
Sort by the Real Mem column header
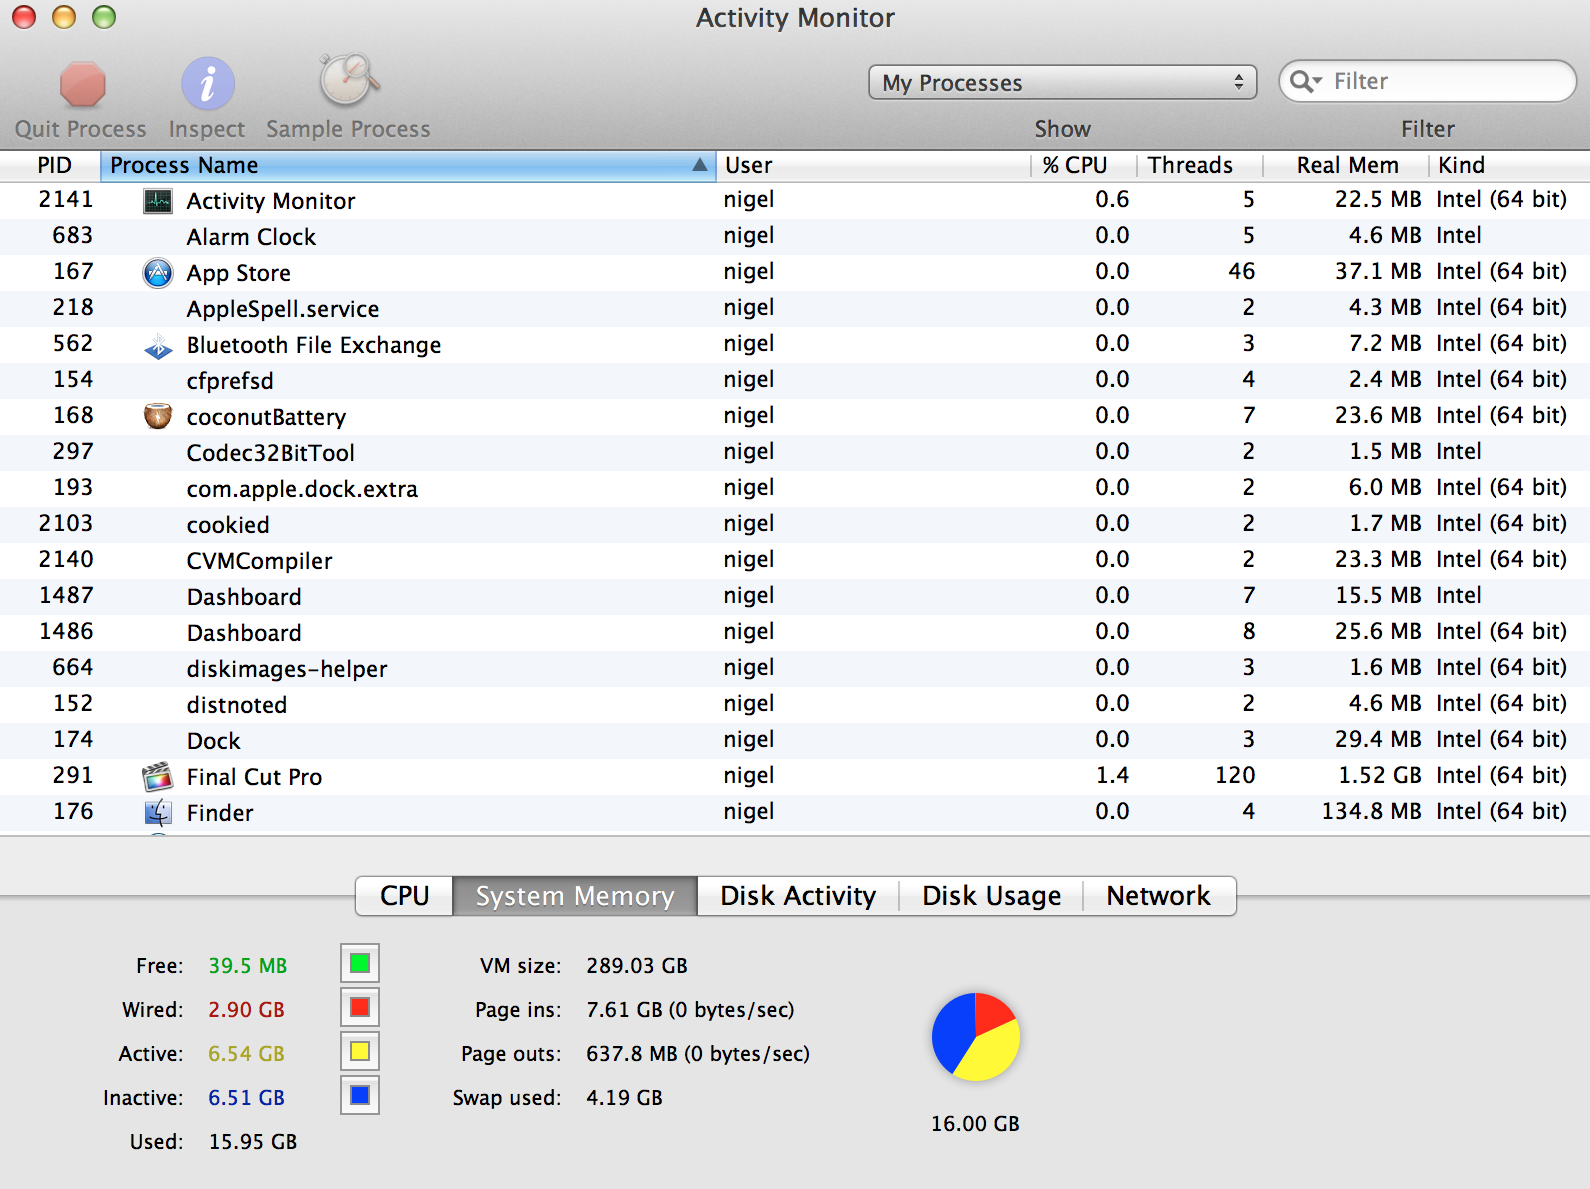(1345, 165)
